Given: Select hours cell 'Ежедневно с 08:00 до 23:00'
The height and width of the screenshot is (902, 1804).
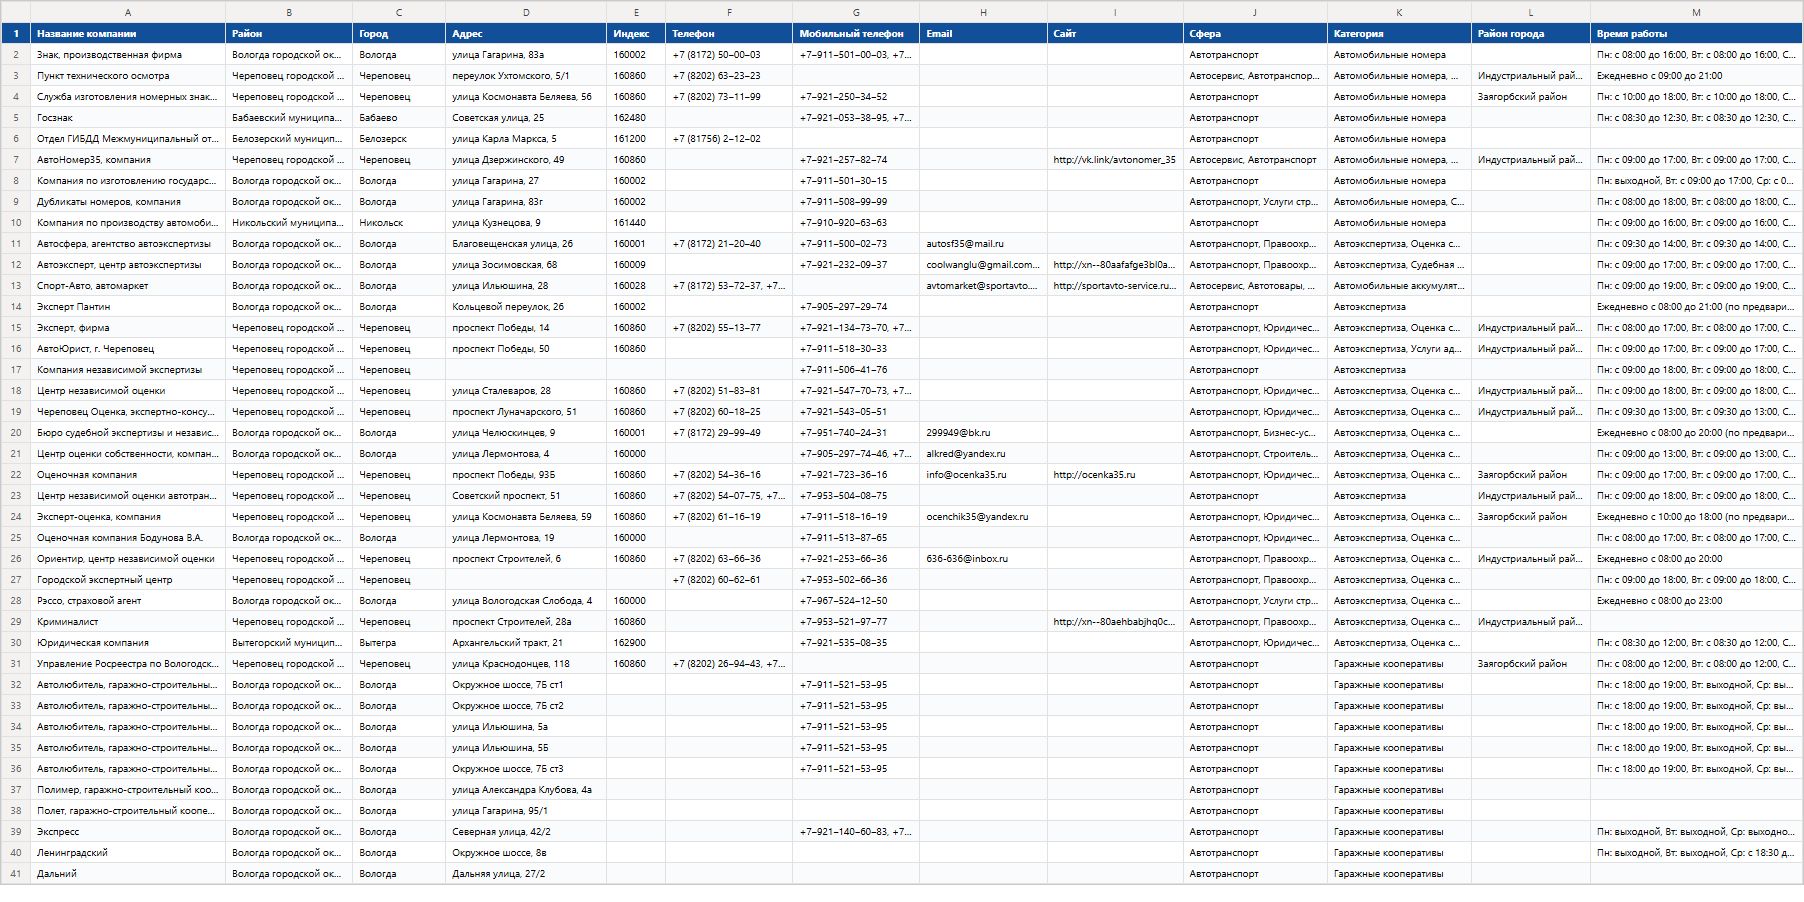Looking at the screenshot, I should tap(1696, 601).
